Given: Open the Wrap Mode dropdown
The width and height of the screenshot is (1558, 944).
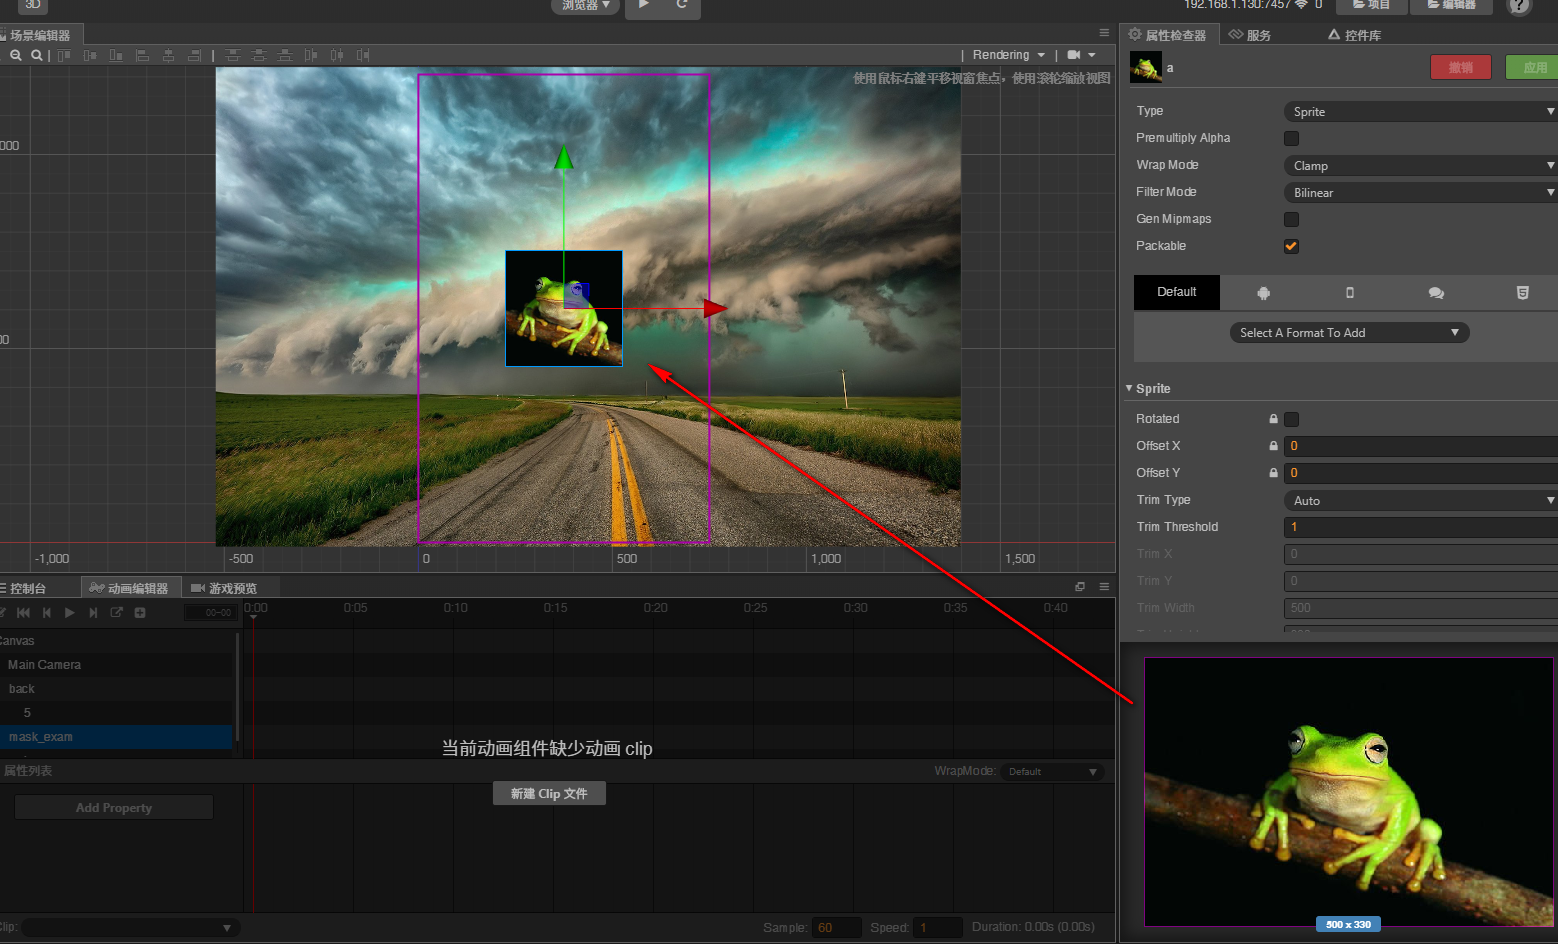Looking at the screenshot, I should point(1419,165).
